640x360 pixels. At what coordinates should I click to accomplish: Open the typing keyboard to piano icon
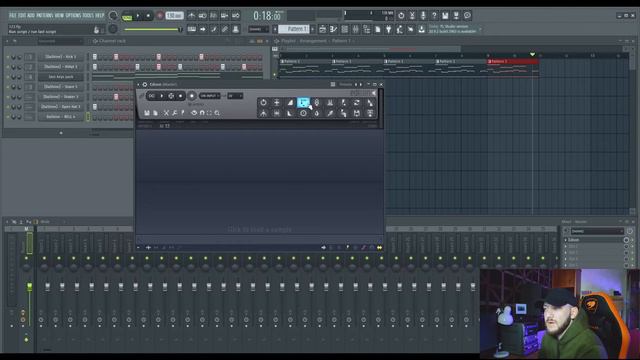tap(191, 29)
